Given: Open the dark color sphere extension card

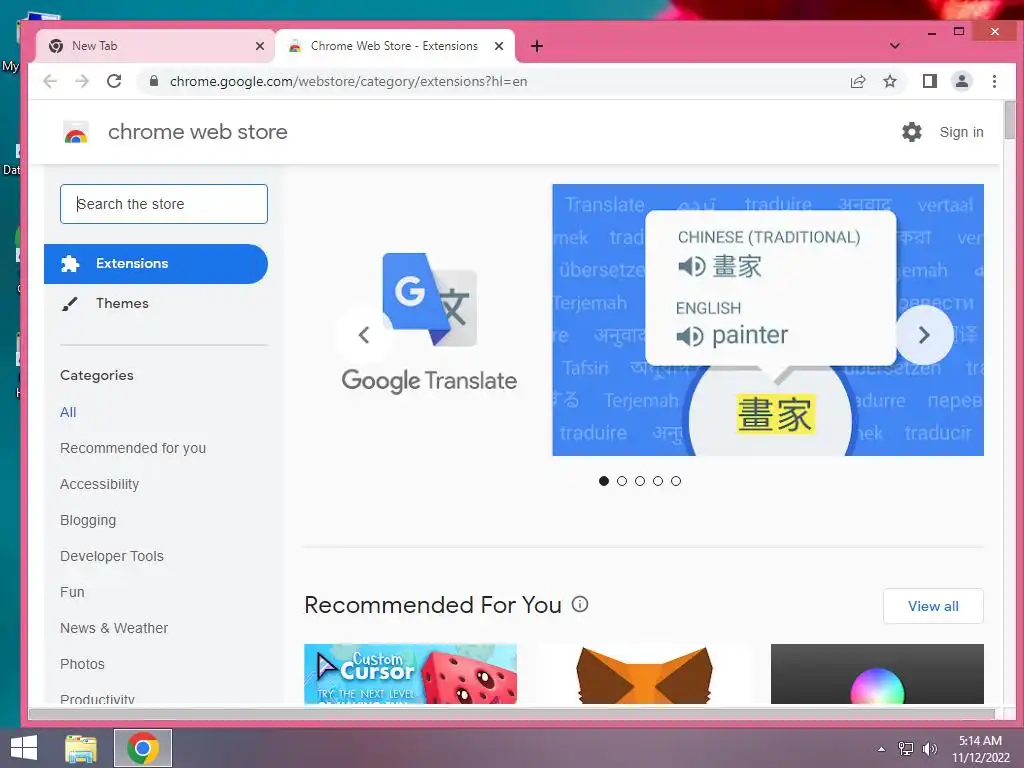Looking at the screenshot, I should 877,674.
